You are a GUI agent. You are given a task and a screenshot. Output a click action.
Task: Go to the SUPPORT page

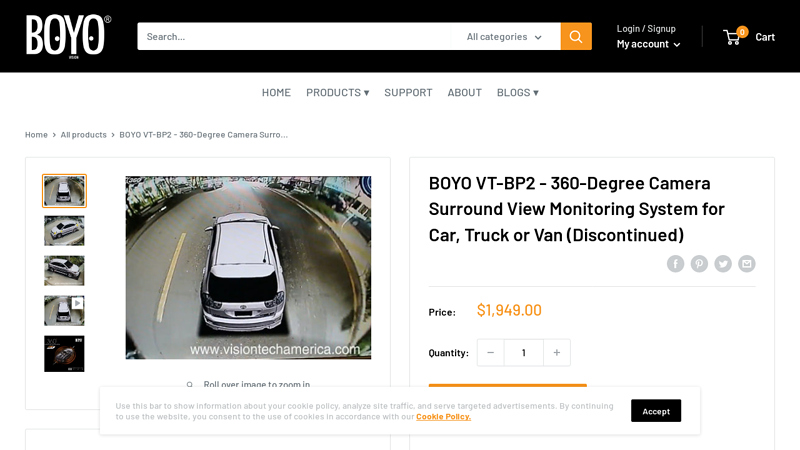tap(408, 92)
